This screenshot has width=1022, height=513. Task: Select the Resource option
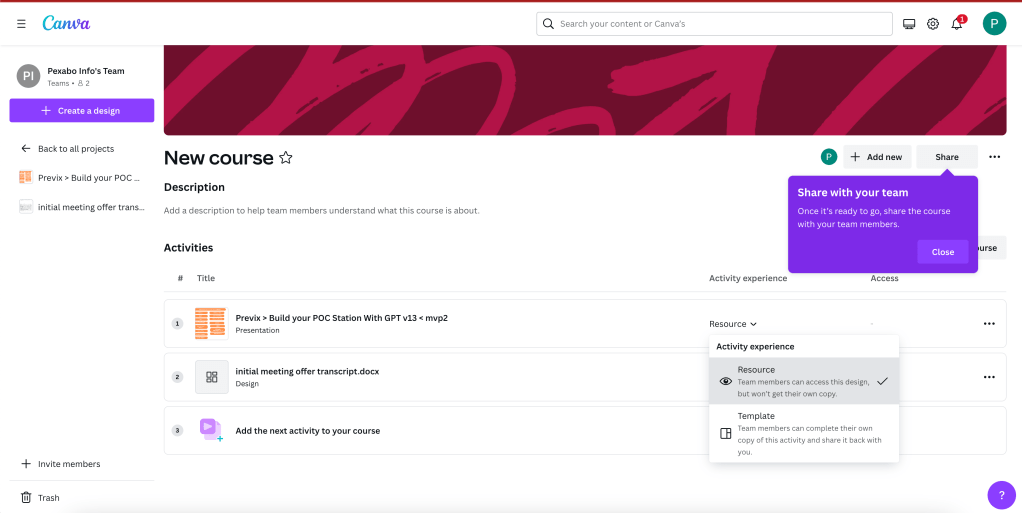[804, 381]
